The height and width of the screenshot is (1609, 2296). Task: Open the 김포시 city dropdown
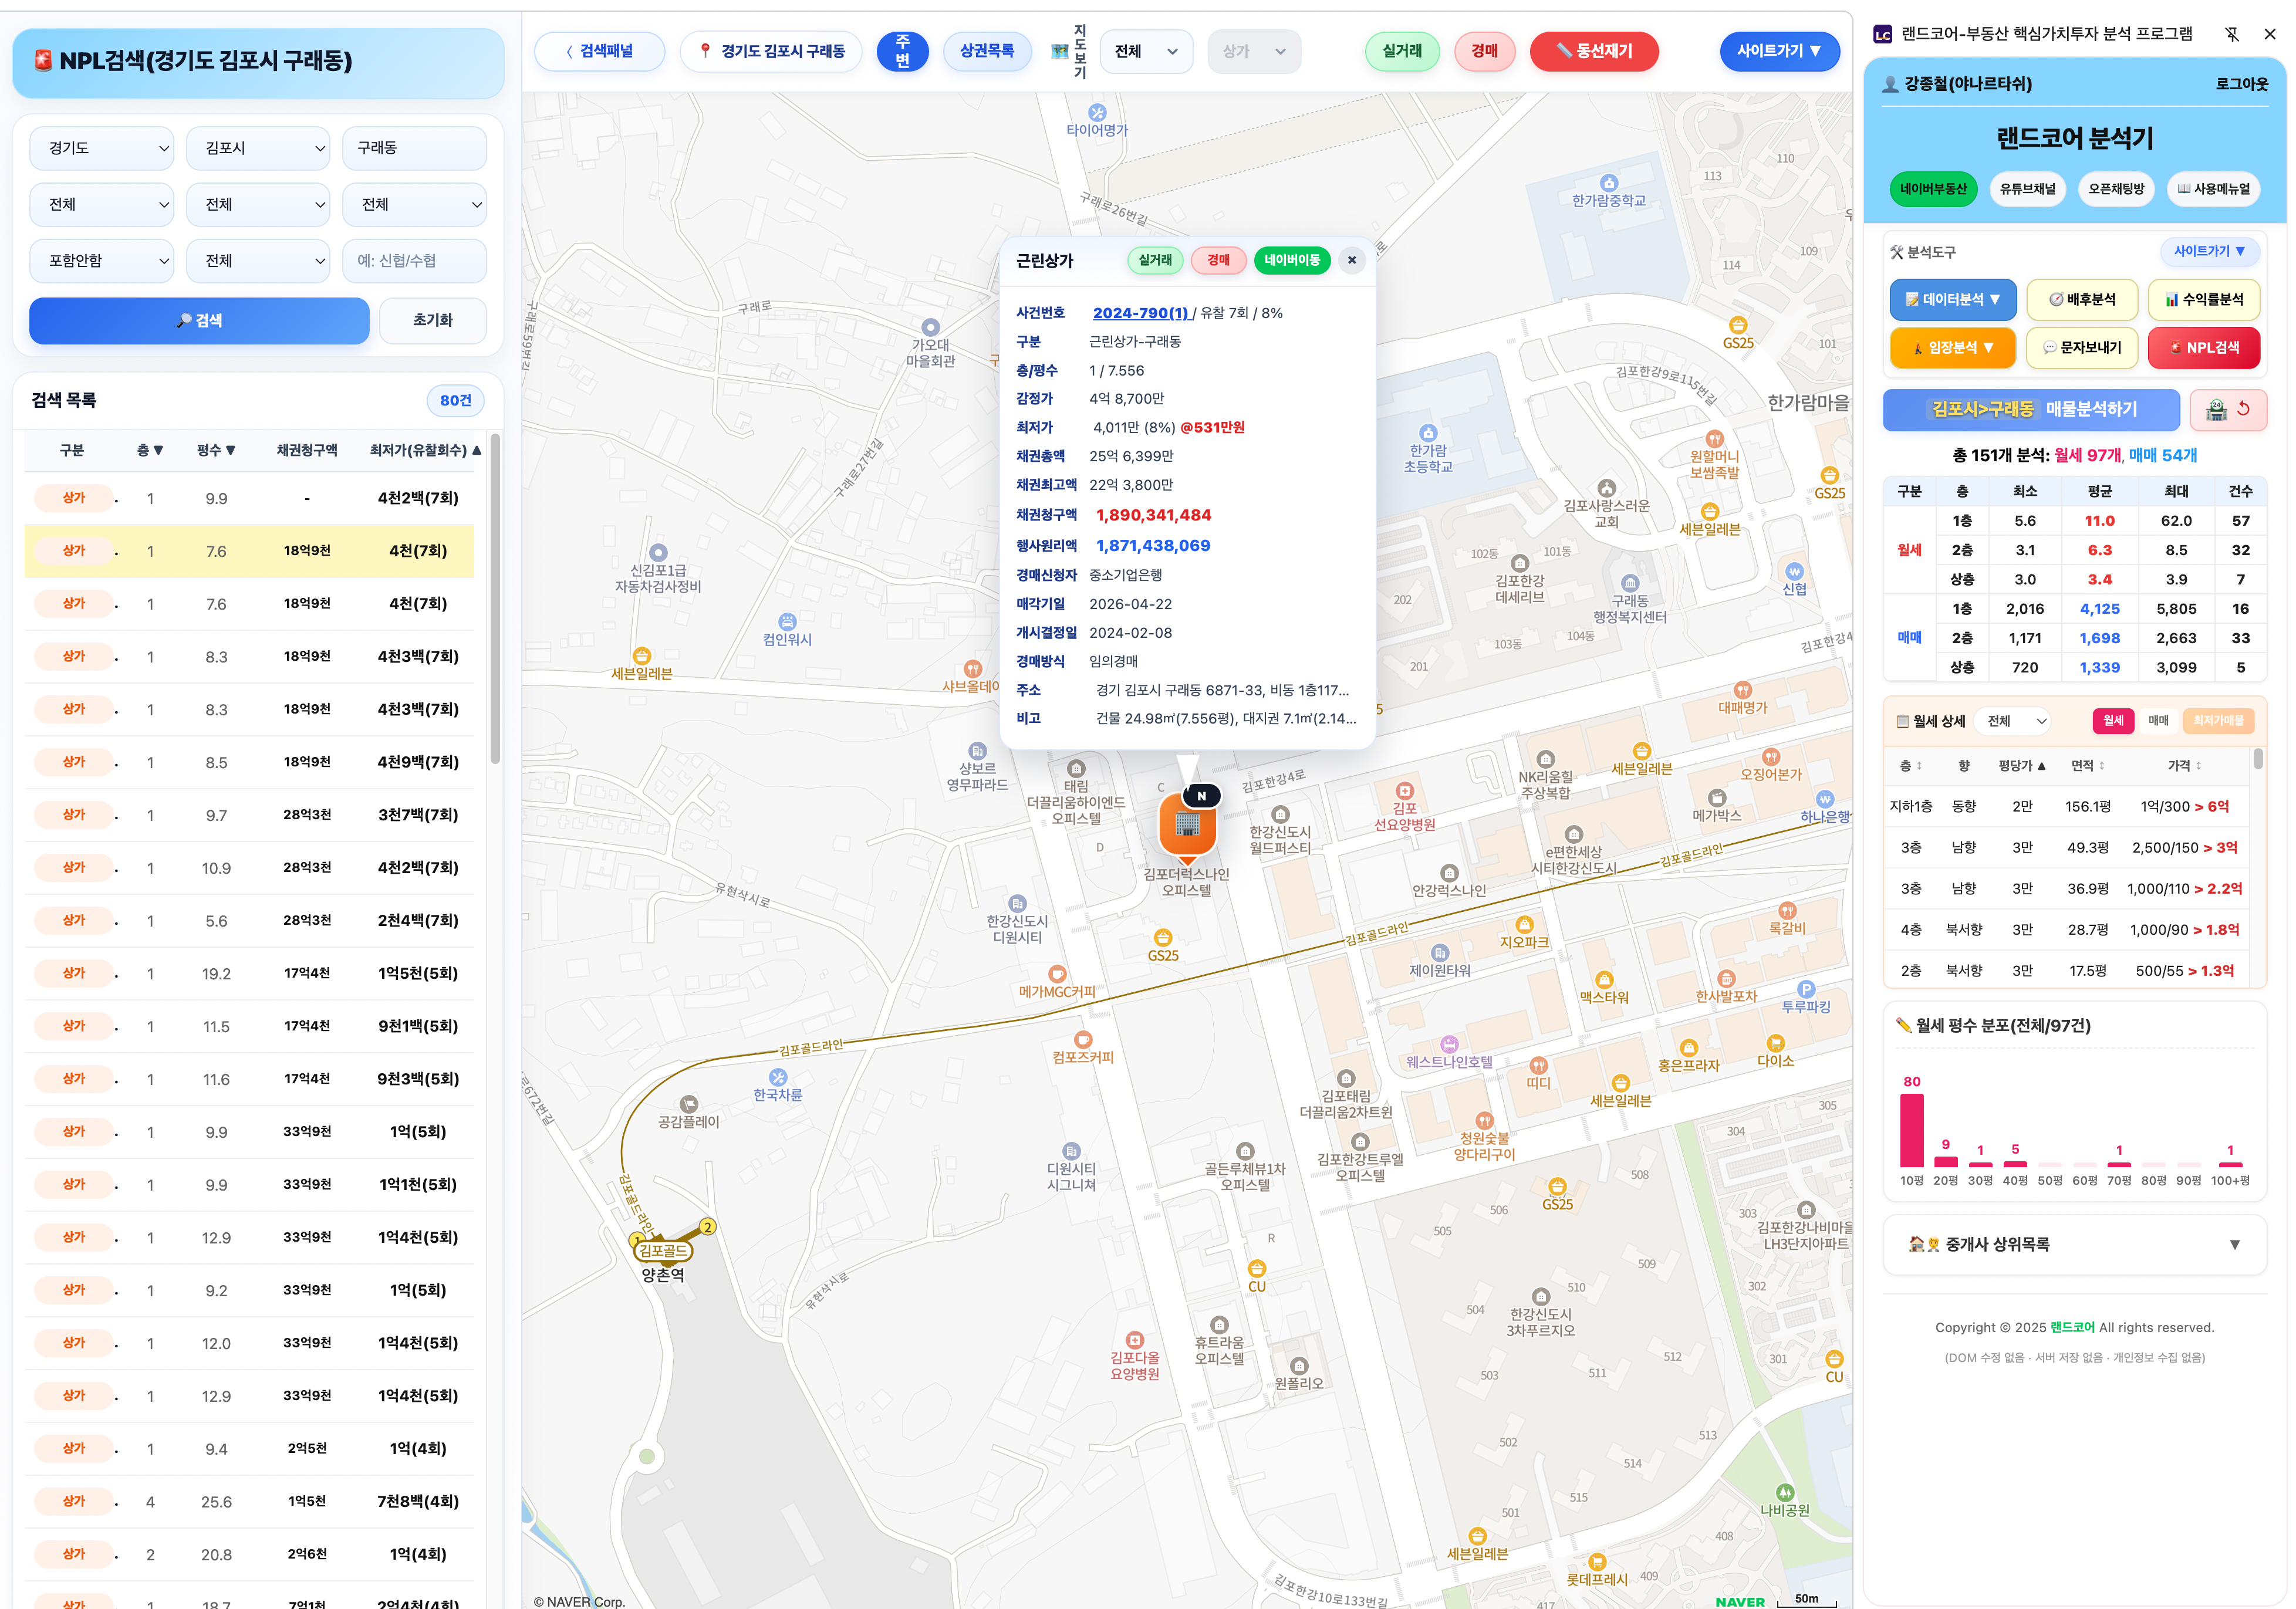(258, 148)
